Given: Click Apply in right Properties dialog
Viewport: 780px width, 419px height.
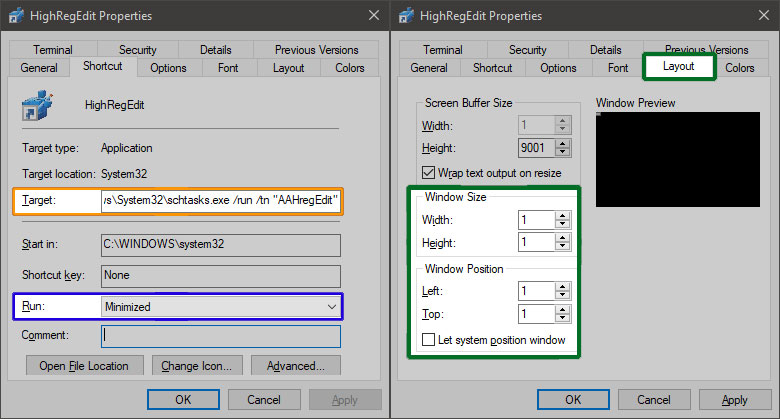Looking at the screenshot, I should click(735, 400).
